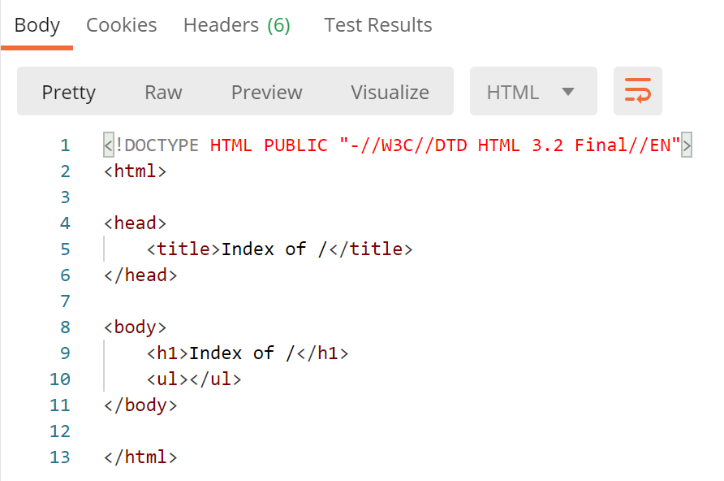724x481 pixels.
Task: Click the h1 heading code line
Action: click(x=247, y=354)
